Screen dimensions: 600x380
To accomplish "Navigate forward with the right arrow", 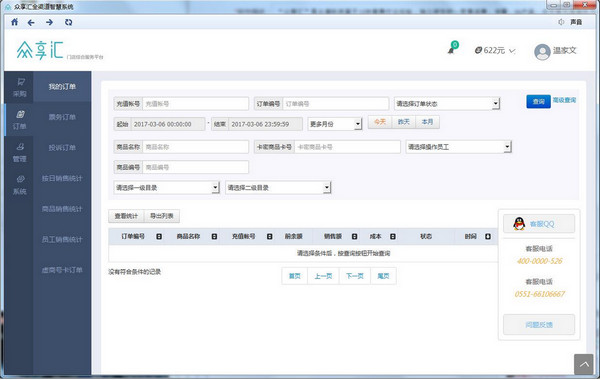I will pyautogui.click(x=49, y=23).
